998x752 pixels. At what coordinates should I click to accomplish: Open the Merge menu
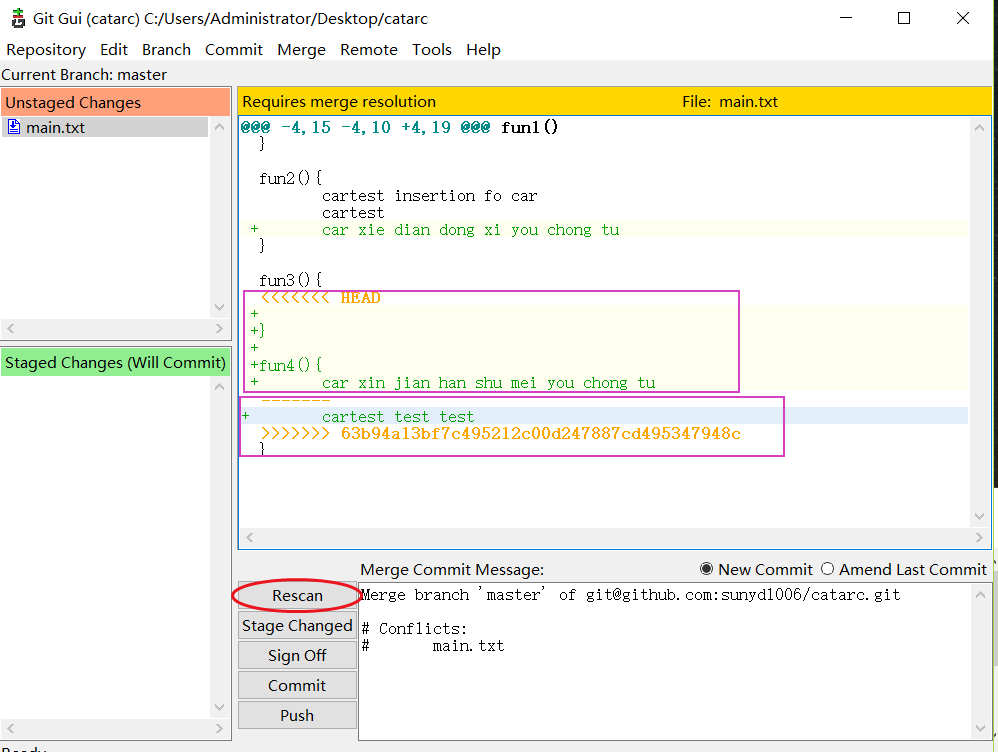[x=301, y=49]
